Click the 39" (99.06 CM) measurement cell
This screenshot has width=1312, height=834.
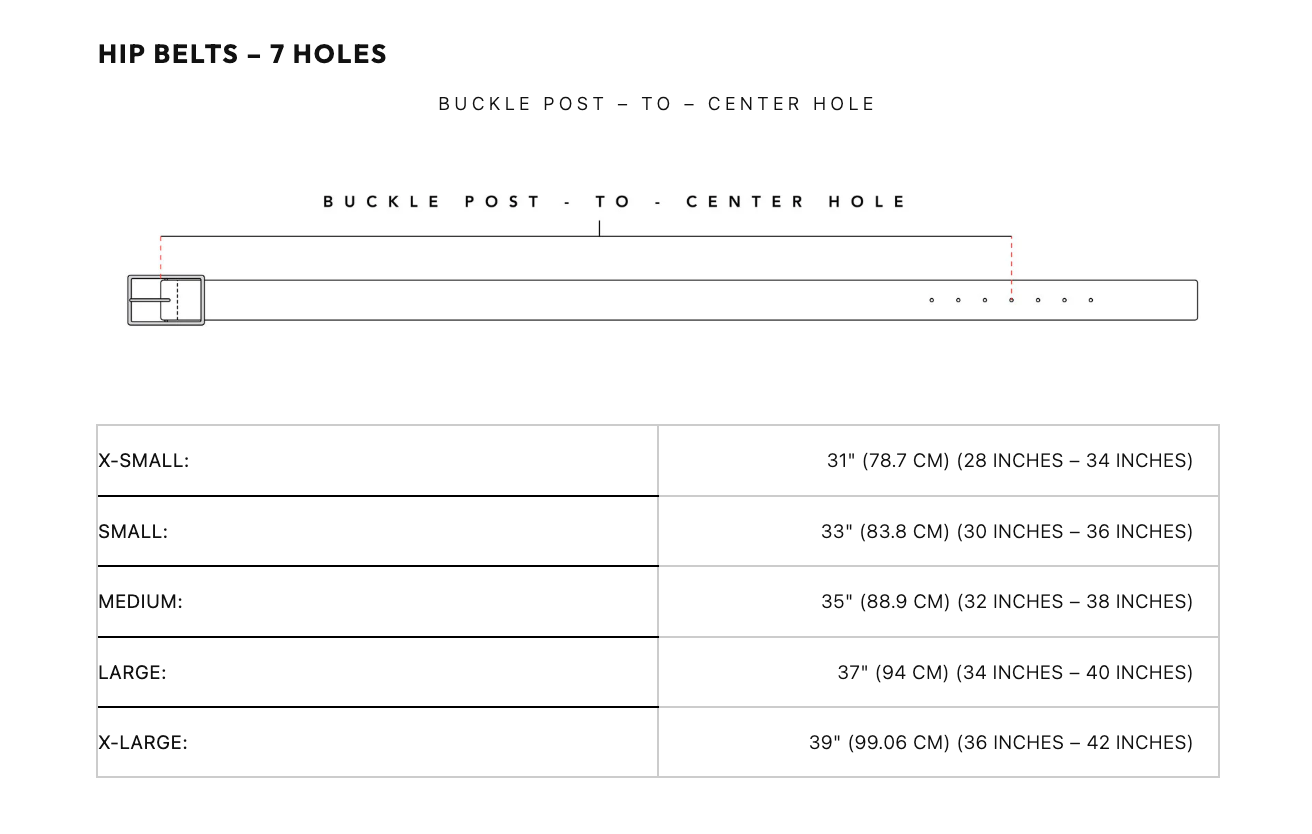1000,743
